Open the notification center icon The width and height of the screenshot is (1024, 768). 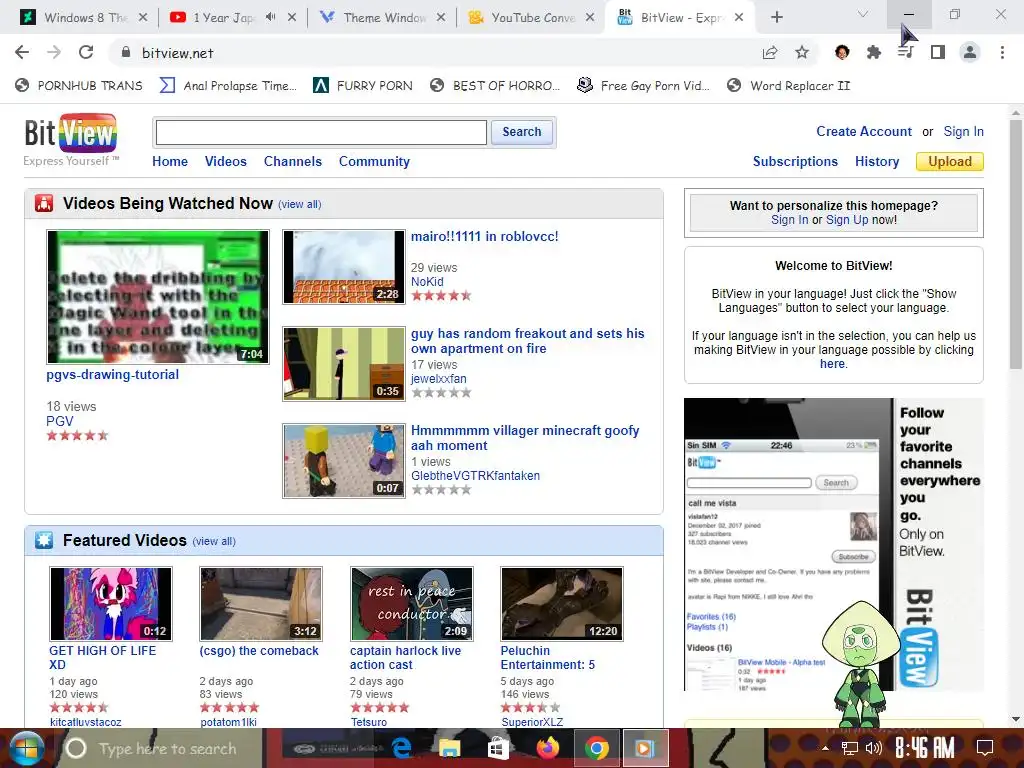pos(985,748)
